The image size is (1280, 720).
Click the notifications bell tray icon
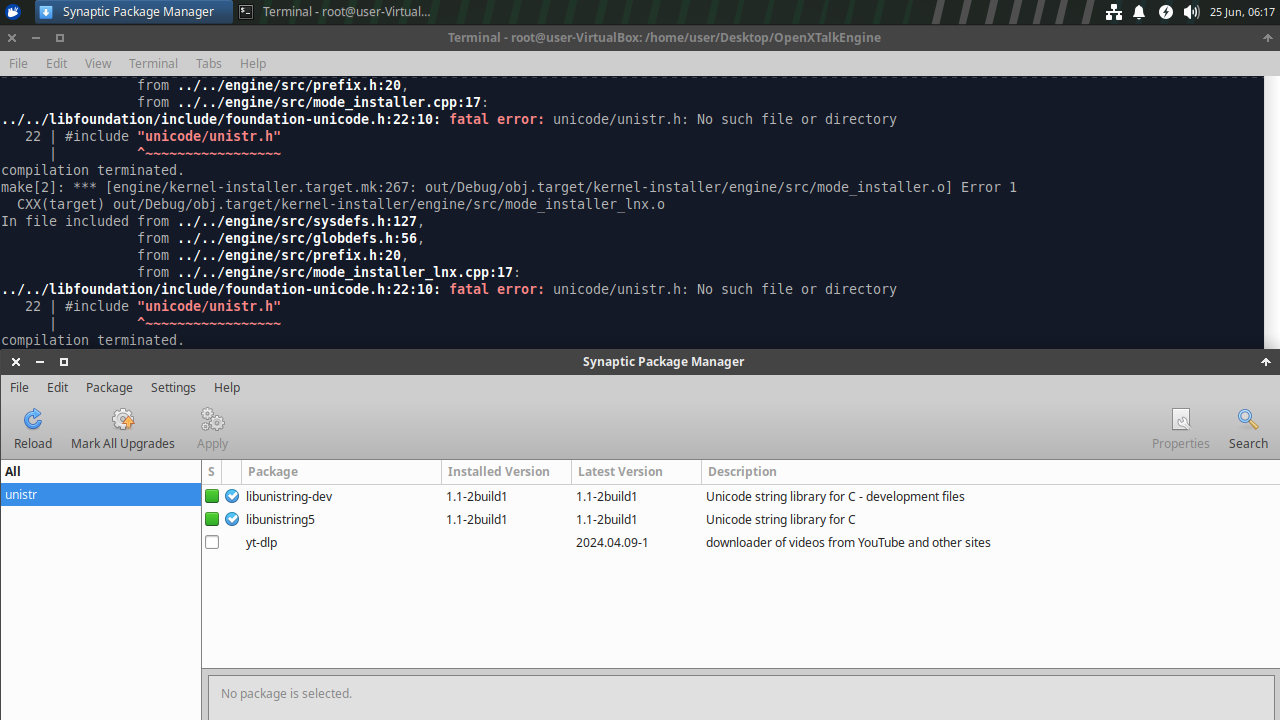(x=1139, y=12)
